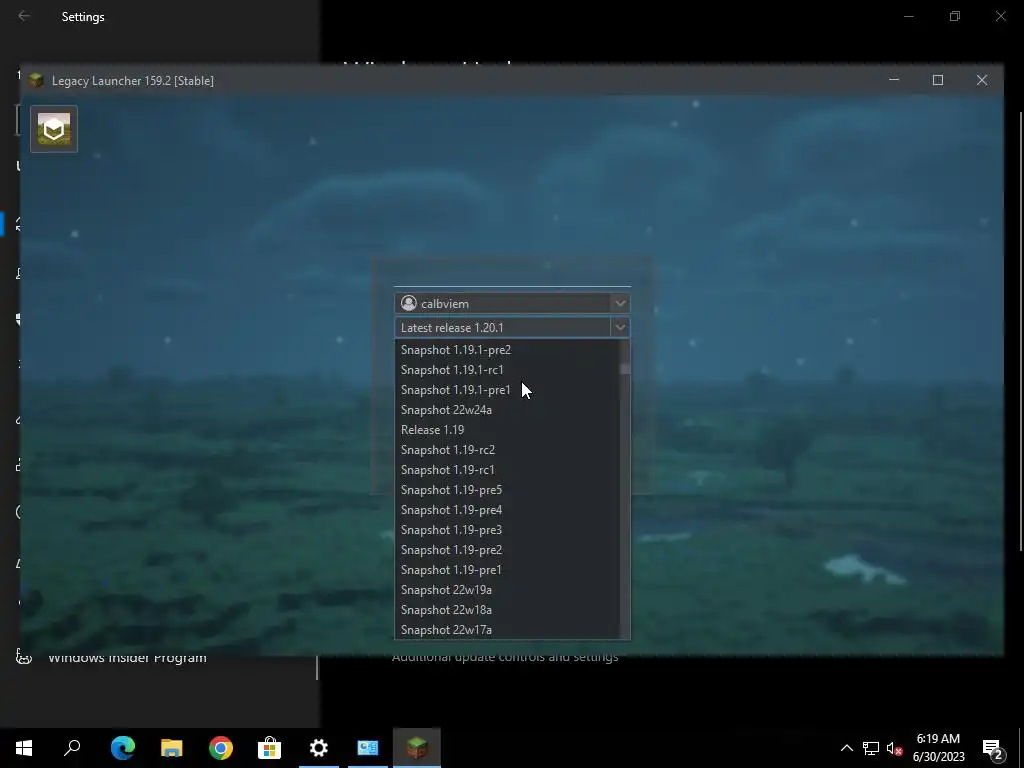Pick Snapshot 22w18a from the list
This screenshot has height=768, width=1024.
[x=507, y=610]
